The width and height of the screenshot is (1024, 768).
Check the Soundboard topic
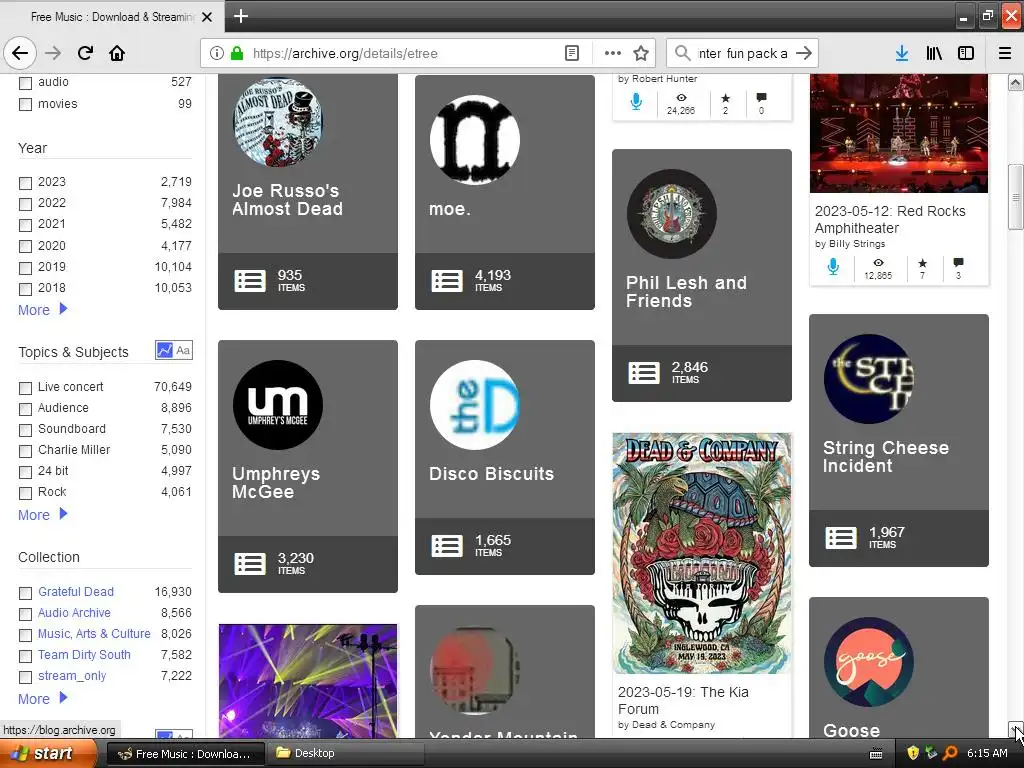pyautogui.click(x=25, y=430)
